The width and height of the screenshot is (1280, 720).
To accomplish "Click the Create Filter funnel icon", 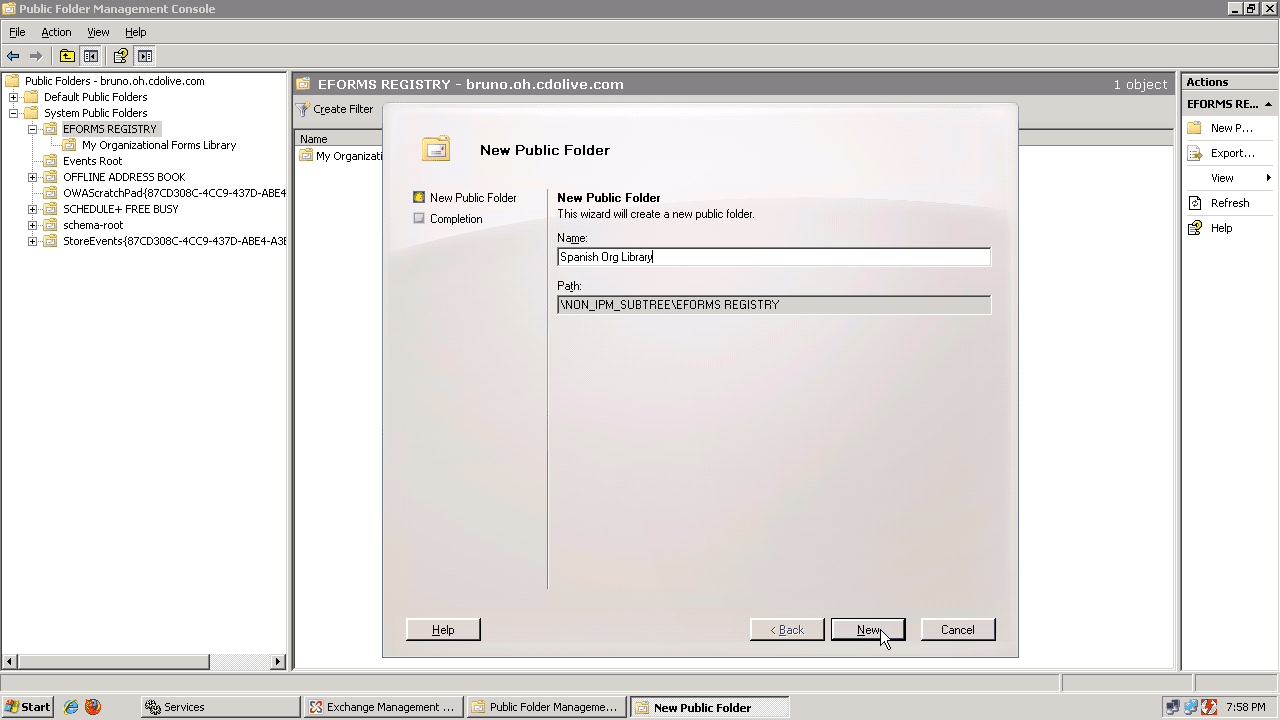I will point(303,109).
